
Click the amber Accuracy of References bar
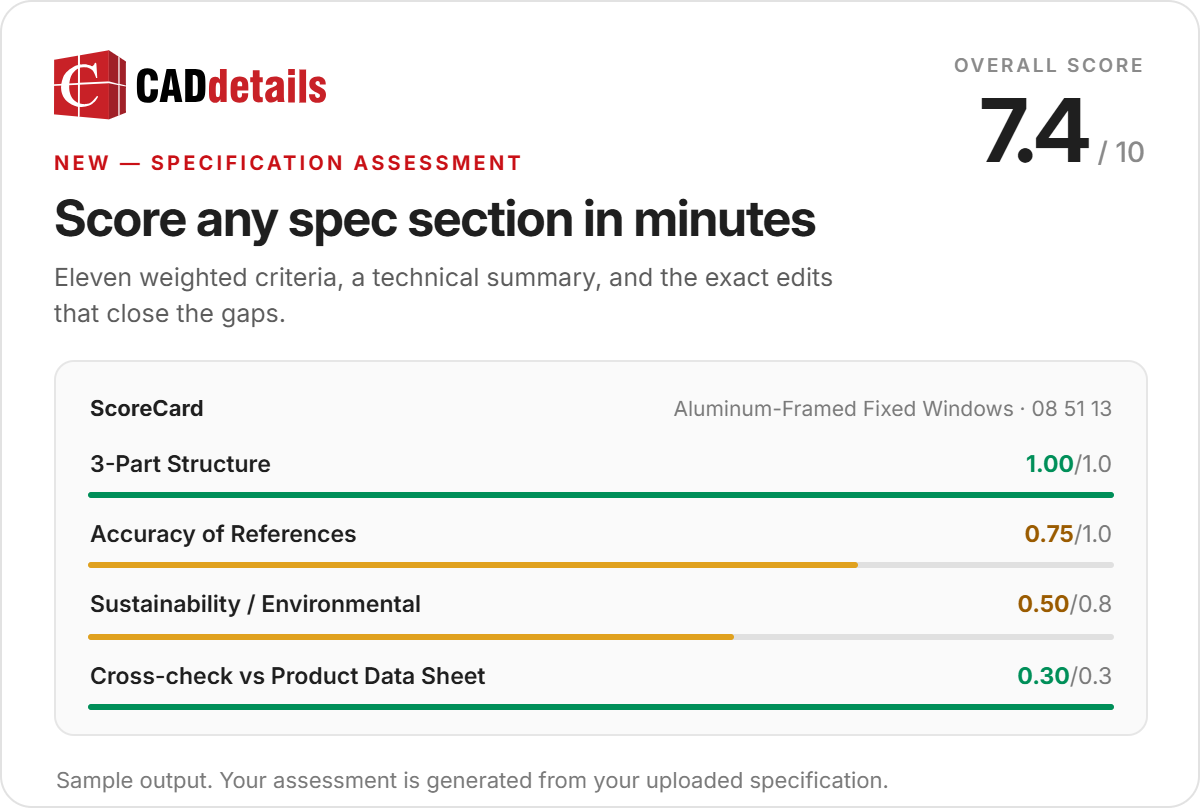[x=473, y=565]
